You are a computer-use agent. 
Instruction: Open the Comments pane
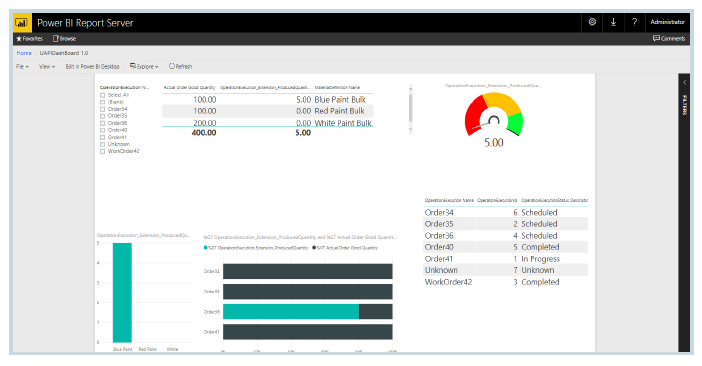pos(669,39)
